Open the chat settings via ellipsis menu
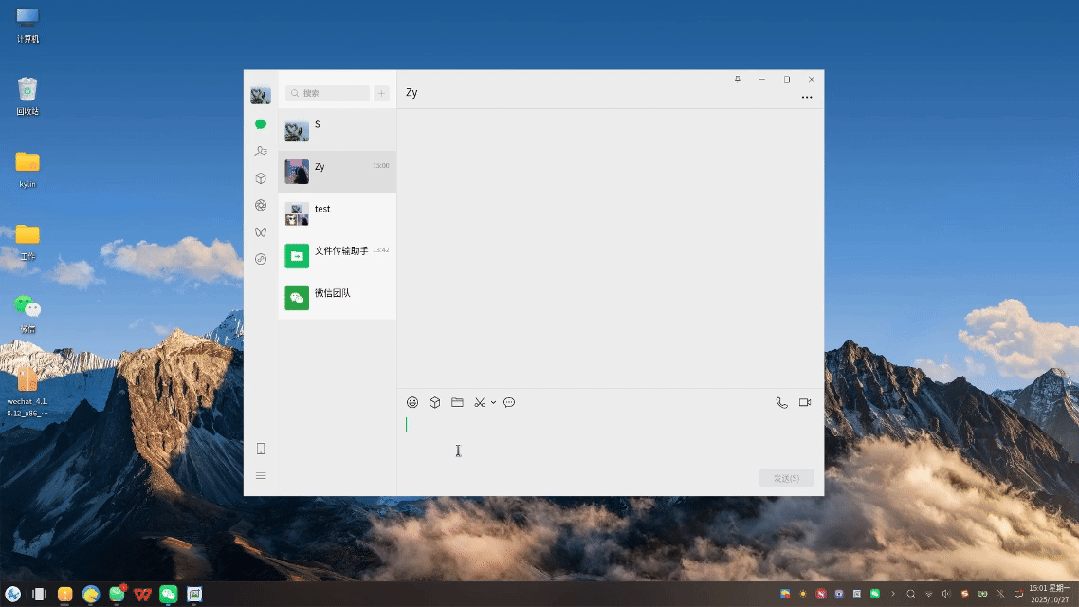The image size is (1079, 607). pyautogui.click(x=807, y=97)
